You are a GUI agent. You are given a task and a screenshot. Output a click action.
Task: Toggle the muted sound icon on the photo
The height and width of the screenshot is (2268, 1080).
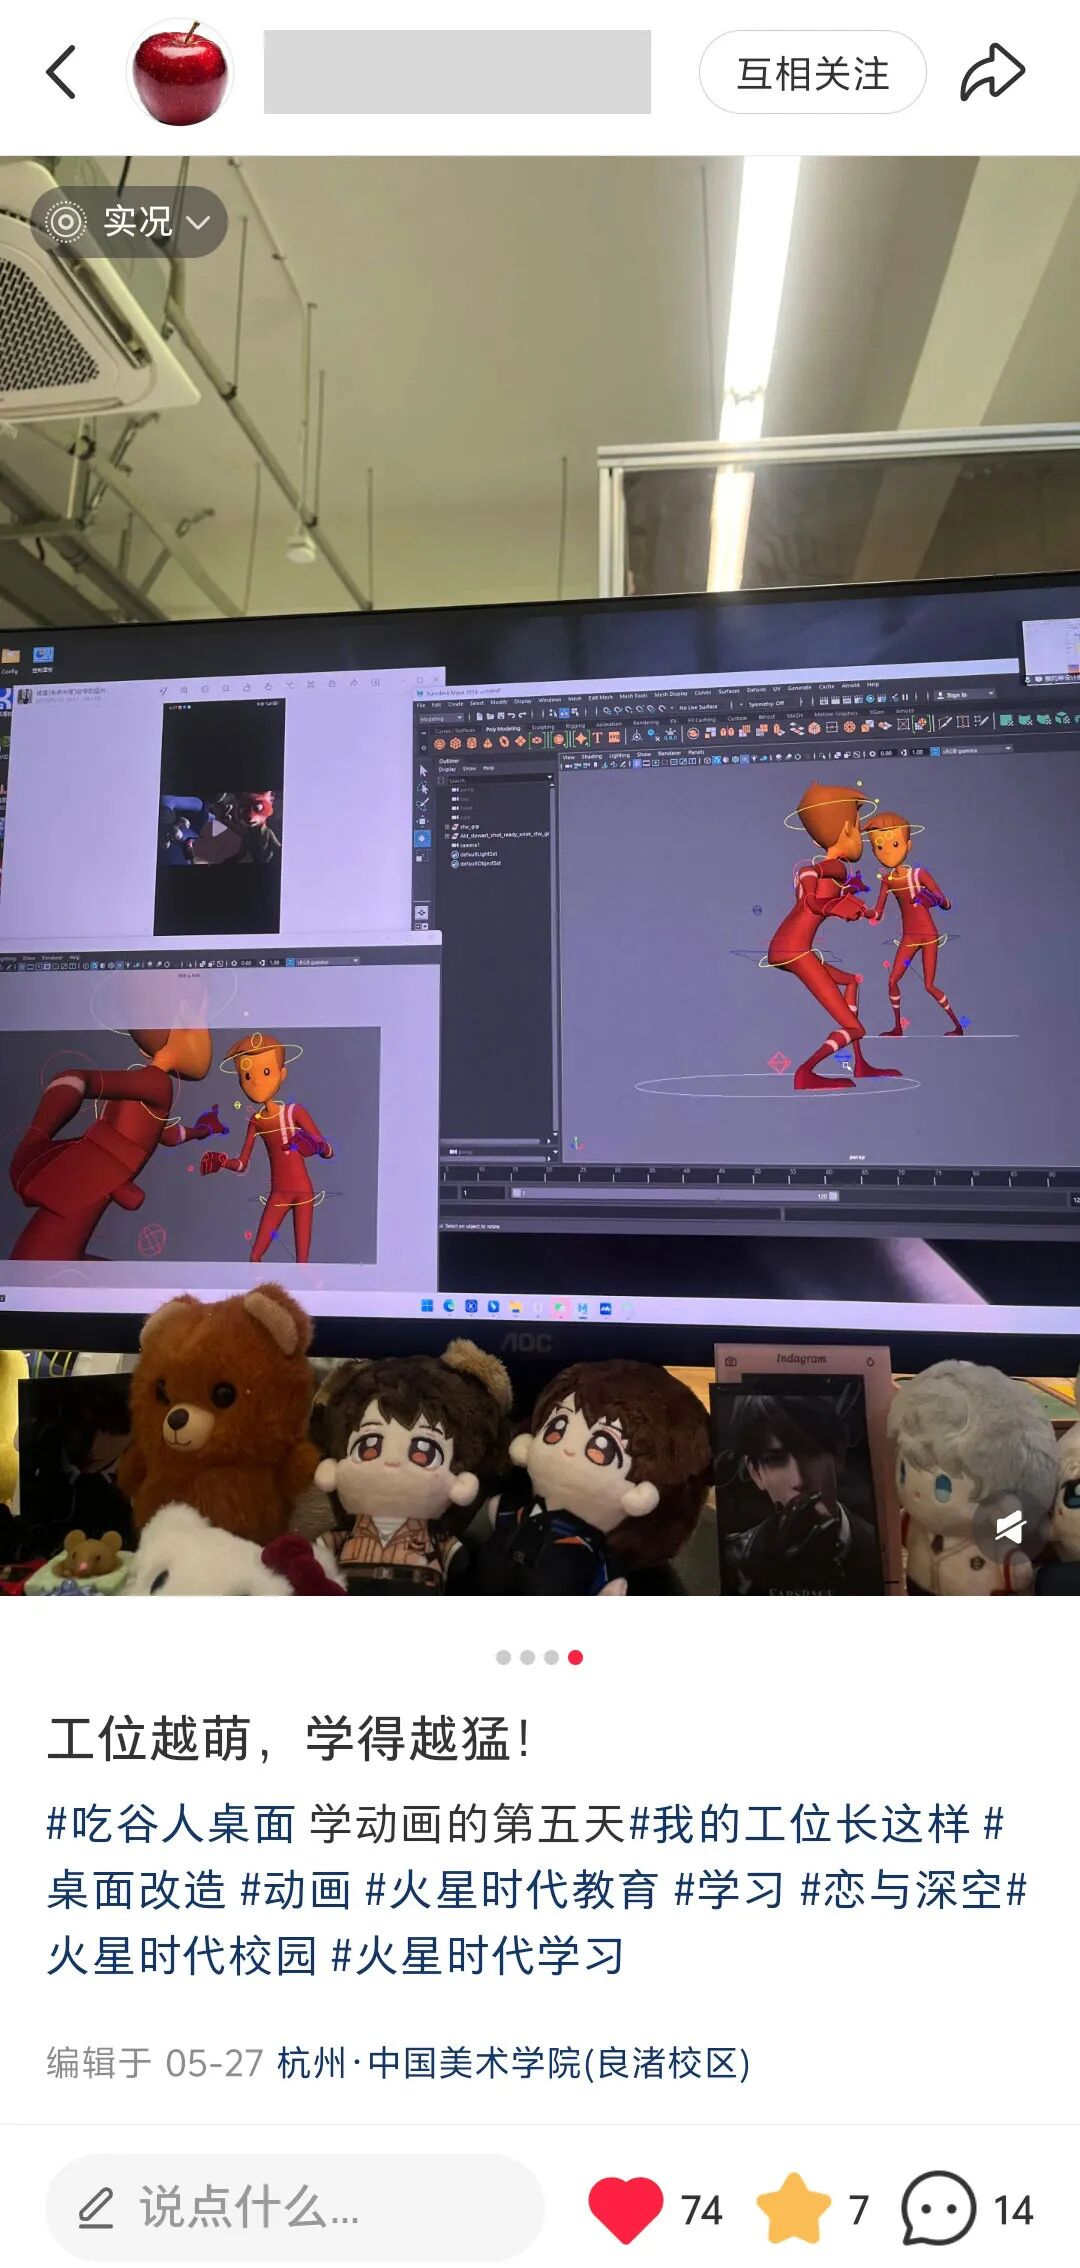(x=1008, y=1527)
